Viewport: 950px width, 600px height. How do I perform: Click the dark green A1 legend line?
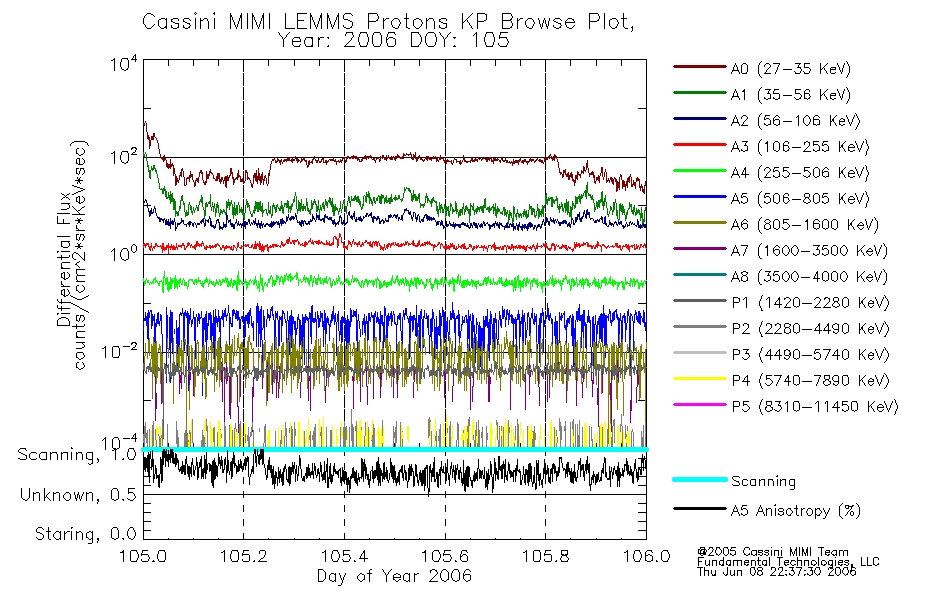(700, 93)
